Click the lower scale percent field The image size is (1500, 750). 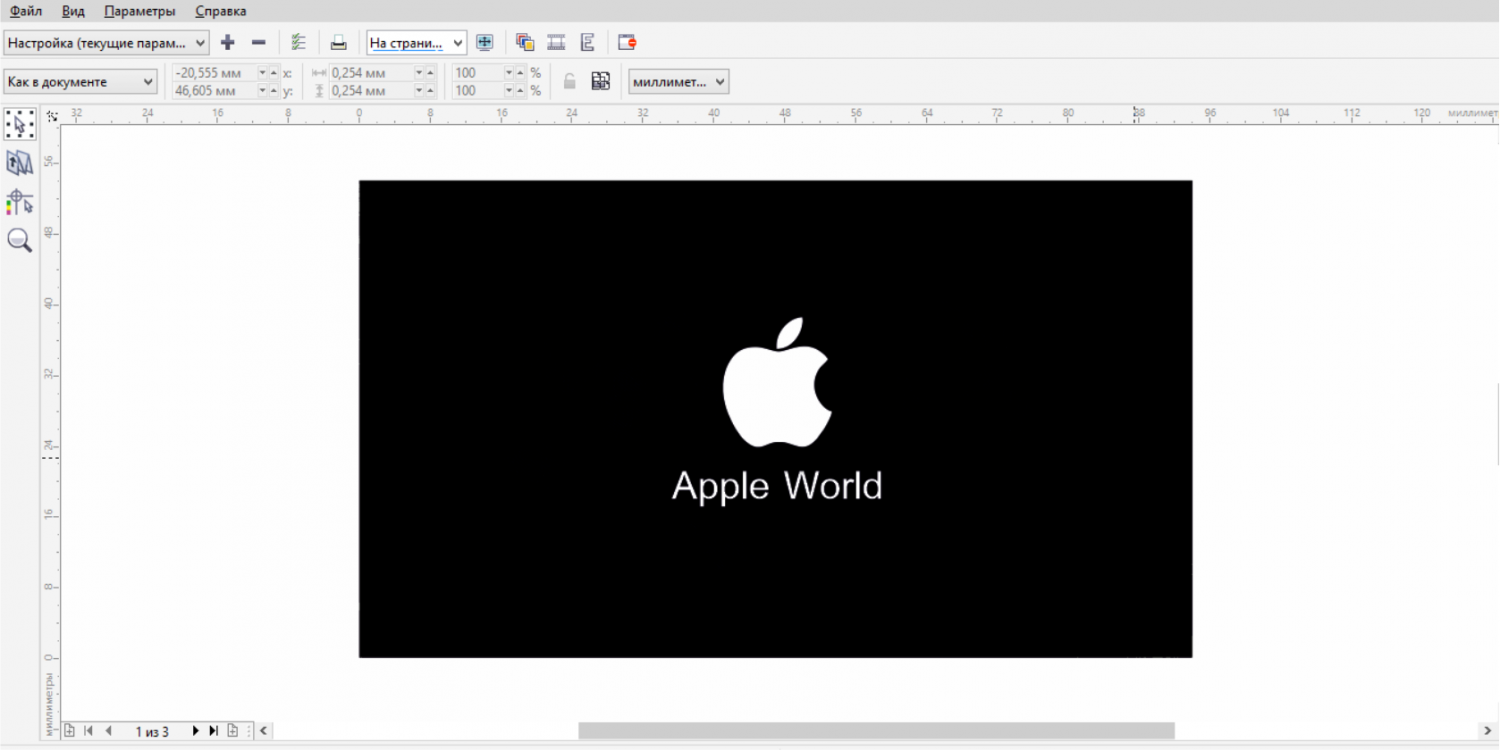(x=477, y=91)
